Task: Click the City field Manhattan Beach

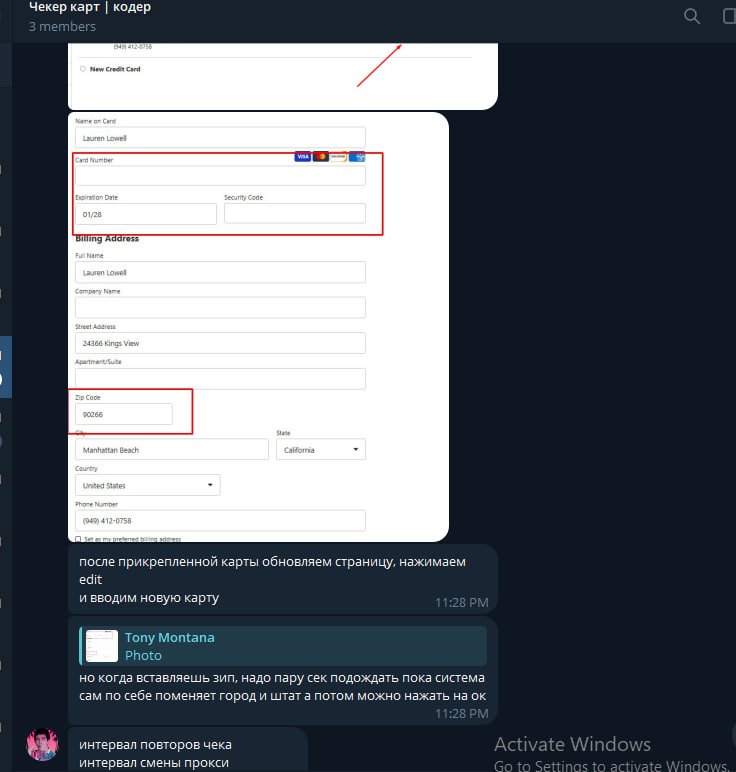Action: click(x=172, y=450)
